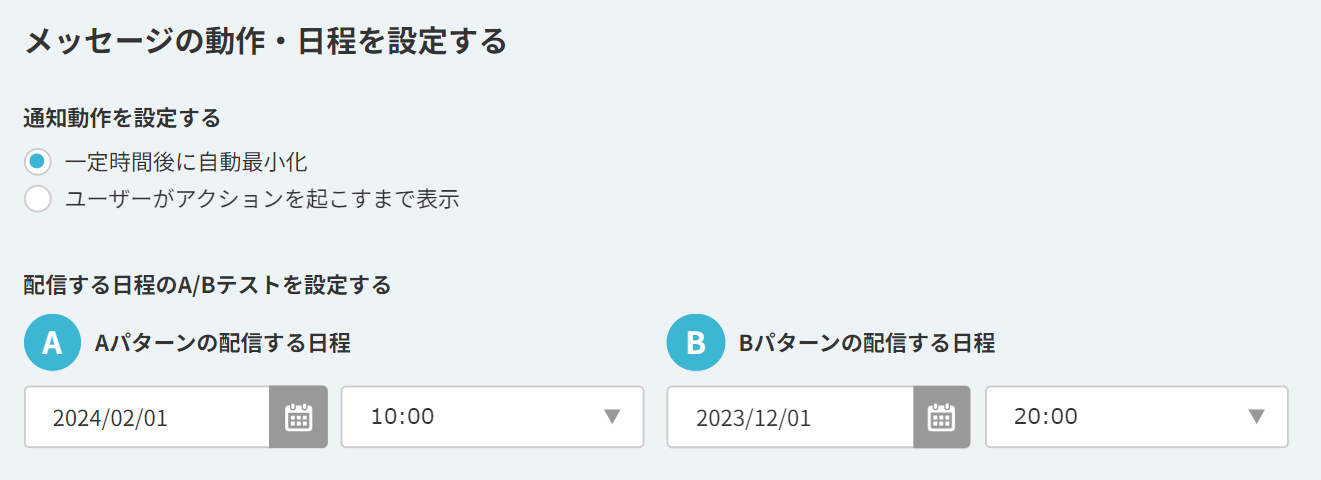
Task: Click the circular A pattern badge
Action: [52, 343]
